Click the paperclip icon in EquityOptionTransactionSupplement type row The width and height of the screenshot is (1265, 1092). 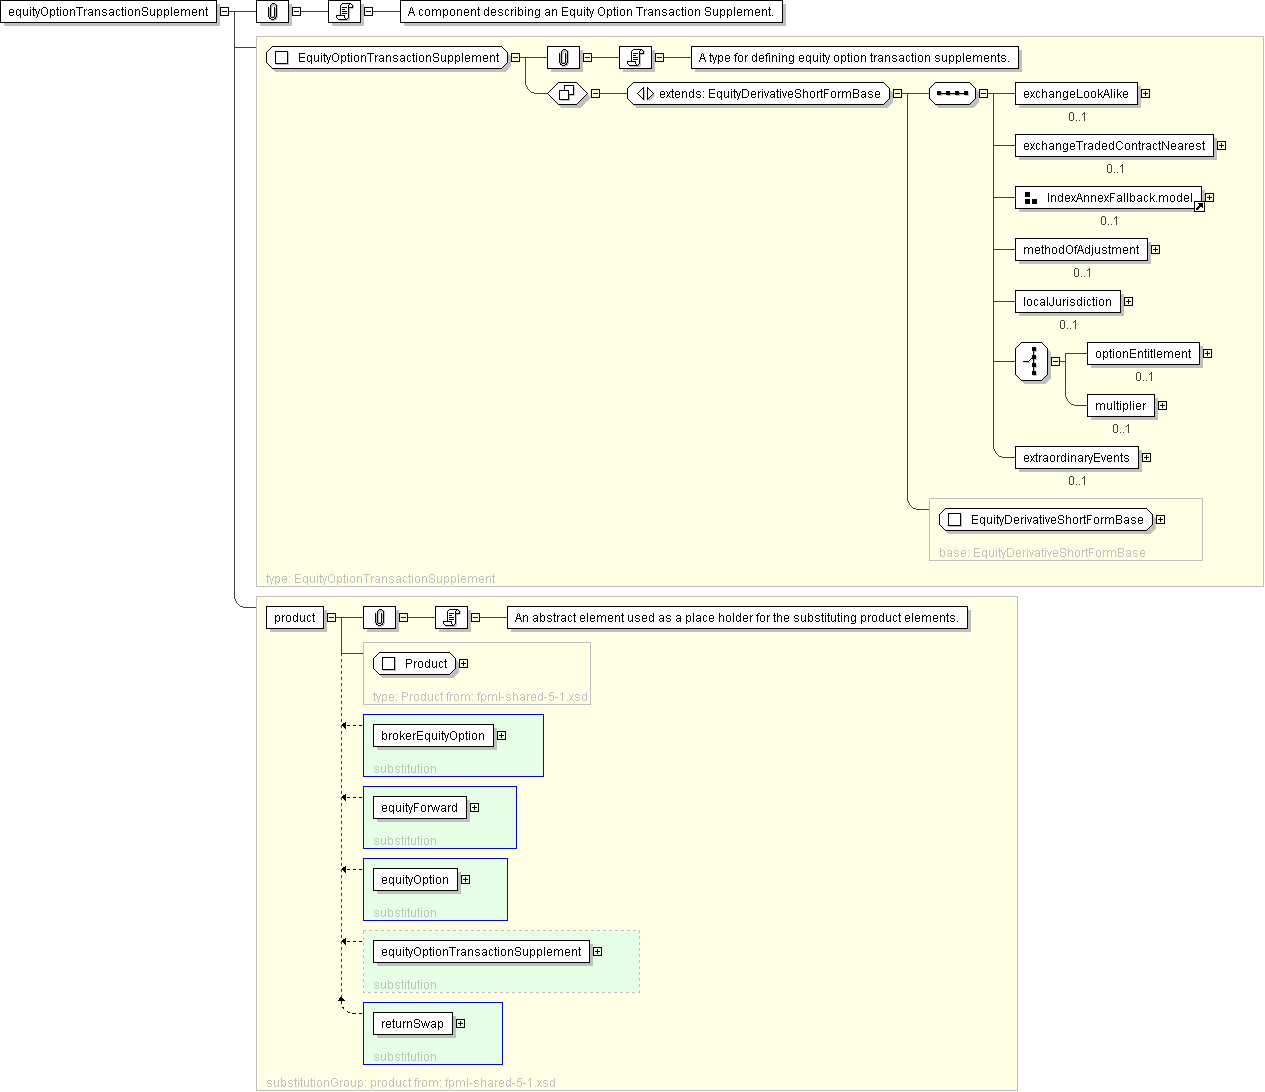(563, 58)
